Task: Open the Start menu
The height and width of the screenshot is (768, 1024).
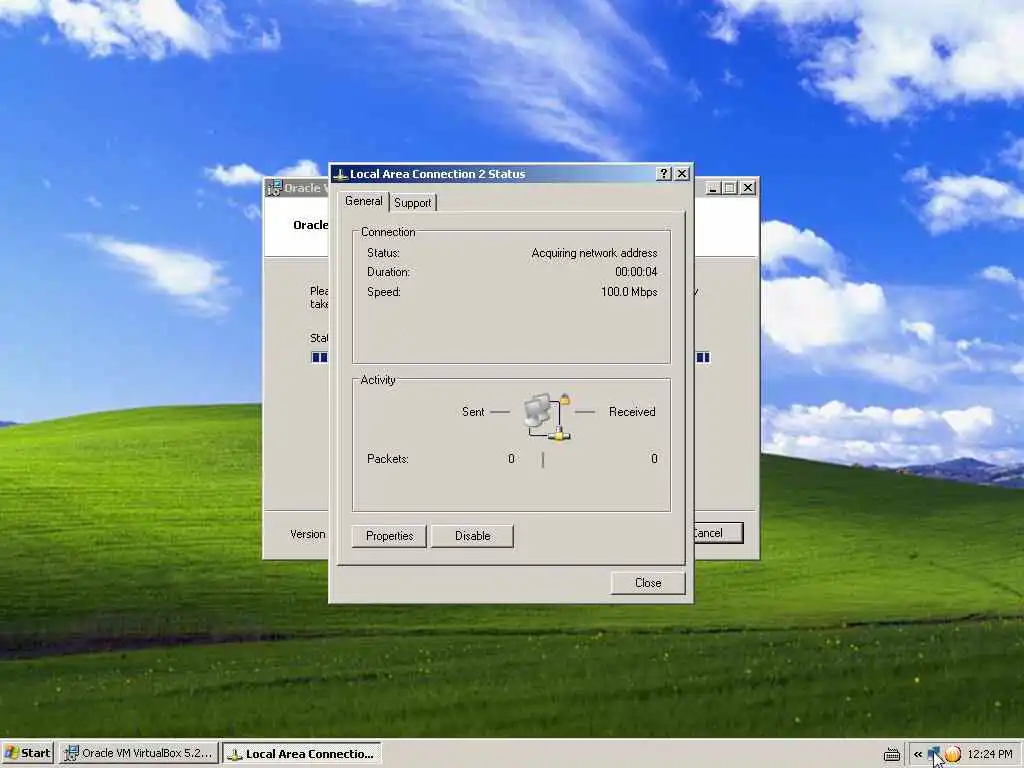Action: click(27, 753)
